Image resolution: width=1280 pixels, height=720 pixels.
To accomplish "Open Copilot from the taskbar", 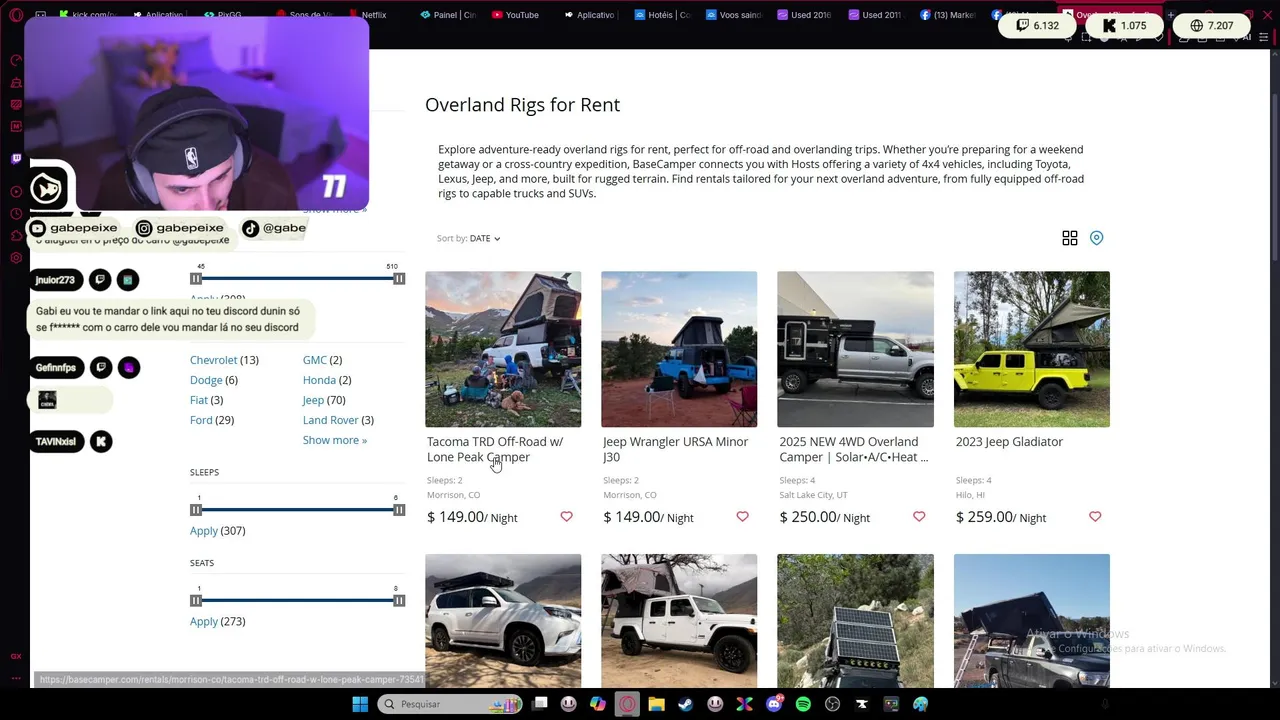I will pos(598,704).
